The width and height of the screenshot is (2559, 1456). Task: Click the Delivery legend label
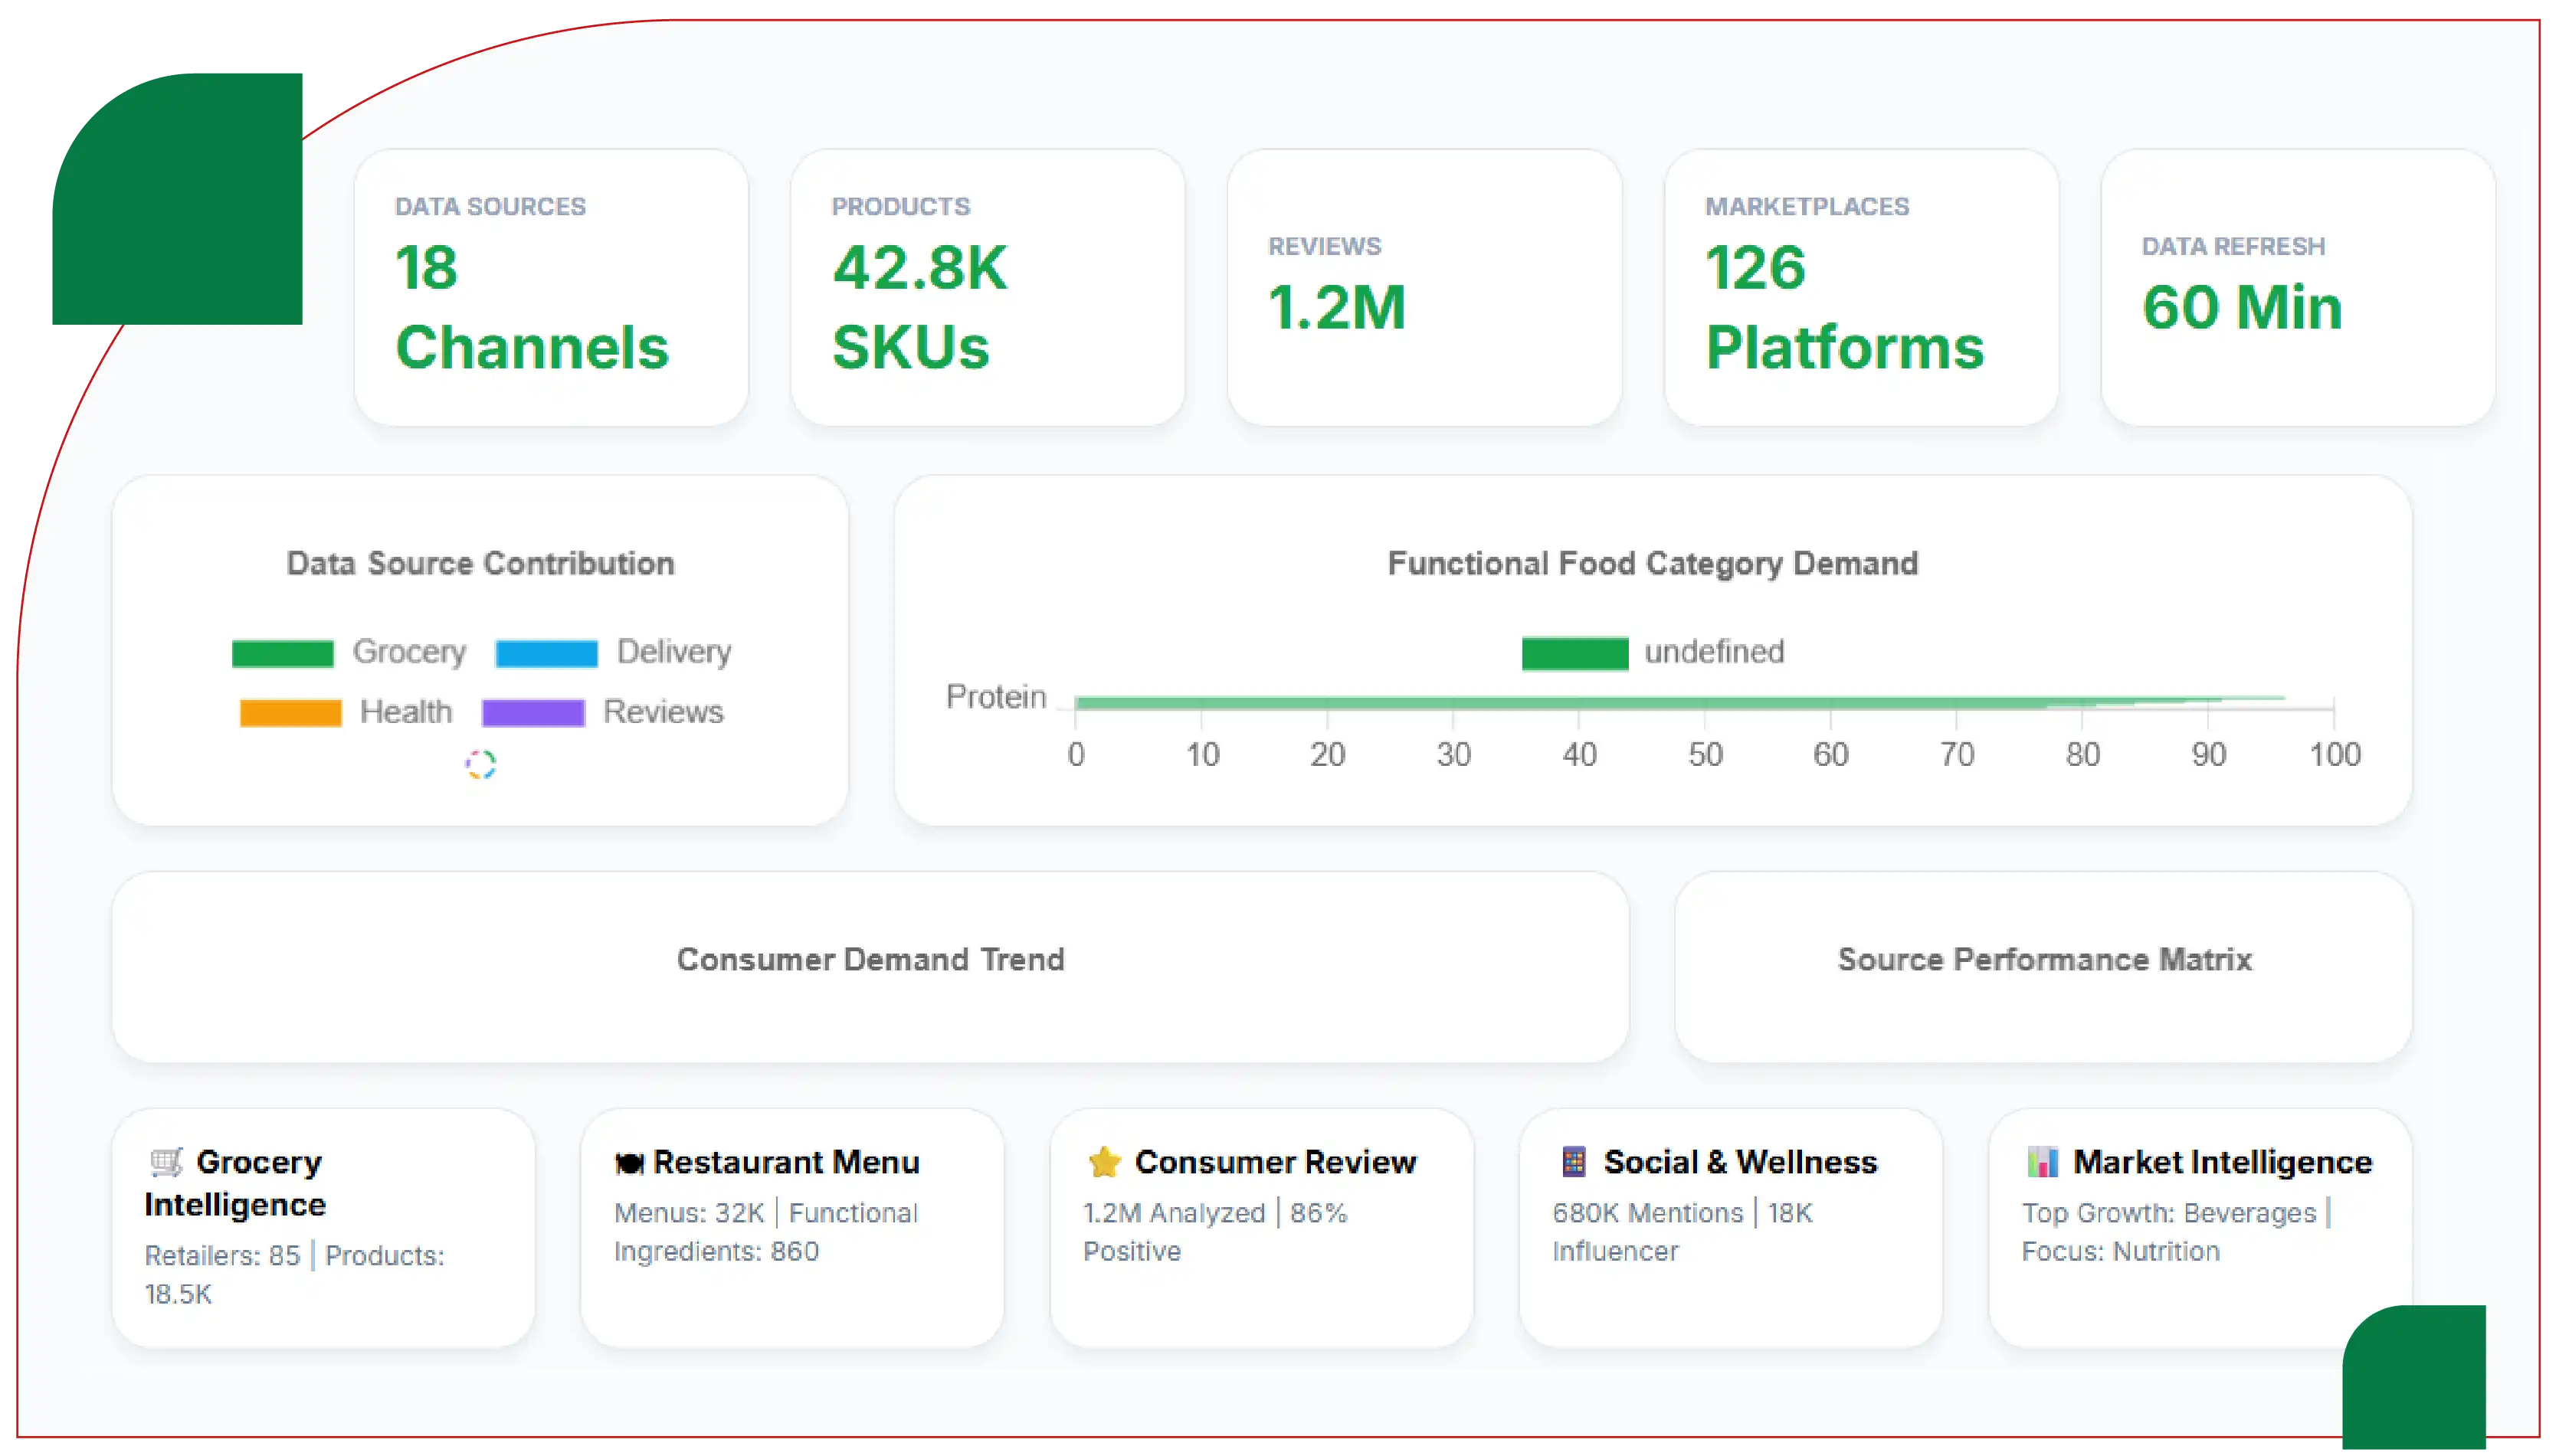click(674, 652)
